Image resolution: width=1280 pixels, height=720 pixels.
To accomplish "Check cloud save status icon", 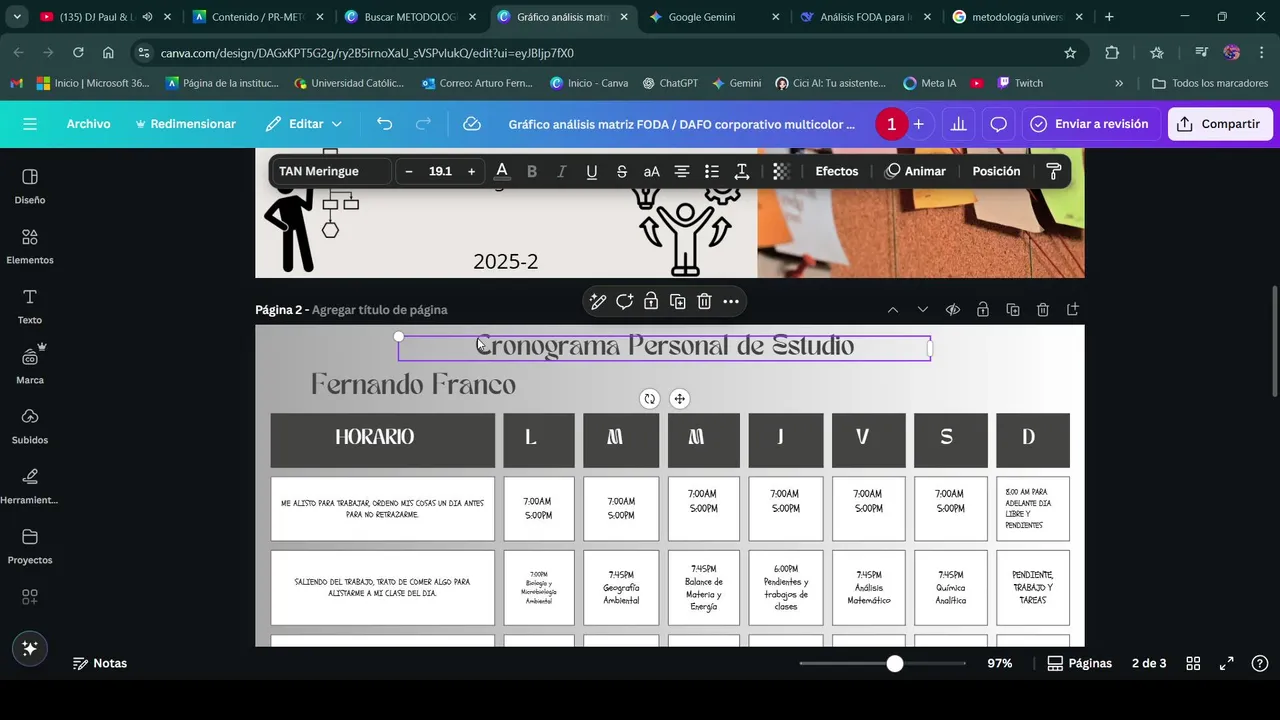I will [472, 124].
